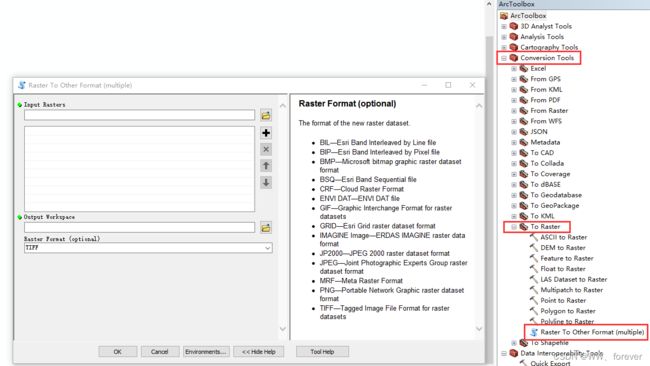Click the JSON toolset icon
The height and width of the screenshot is (366, 650).
[524, 132]
